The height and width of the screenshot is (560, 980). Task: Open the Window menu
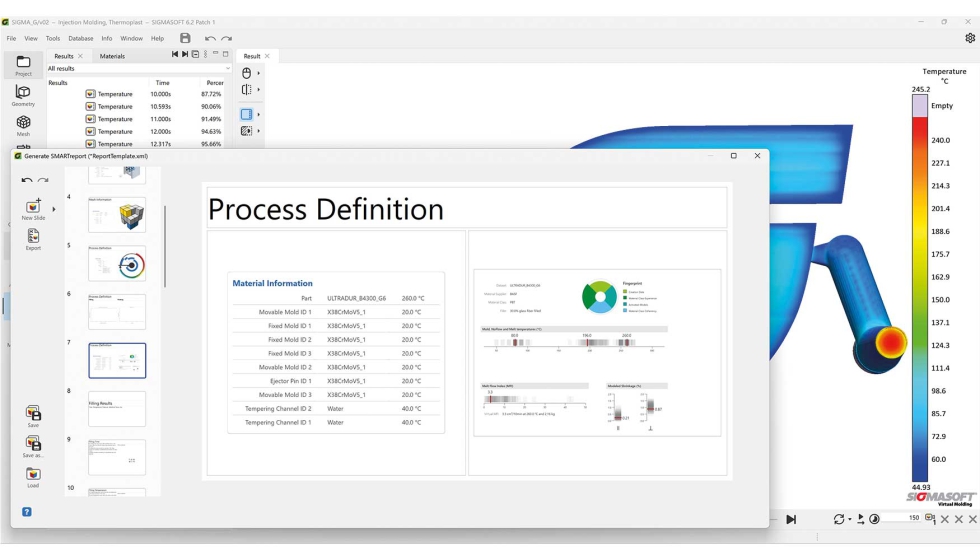pos(131,38)
